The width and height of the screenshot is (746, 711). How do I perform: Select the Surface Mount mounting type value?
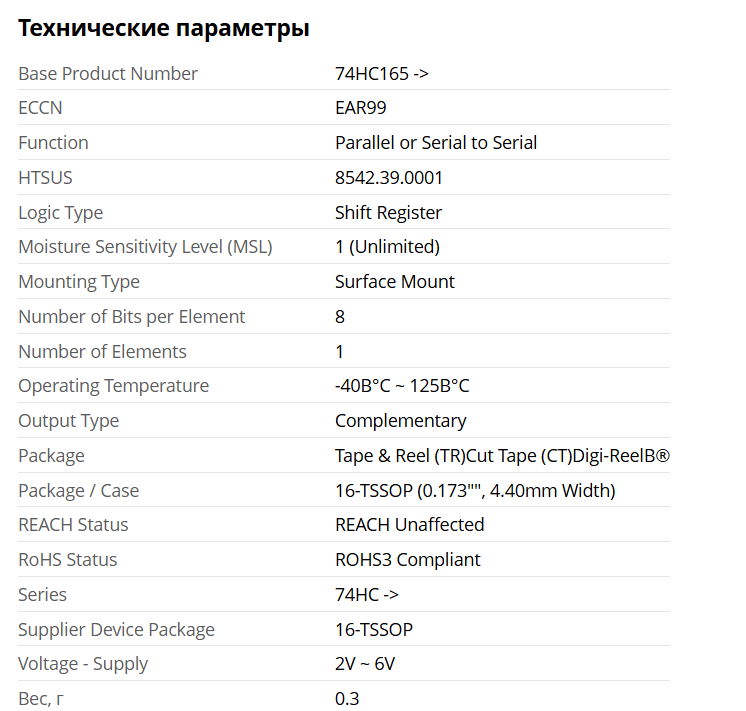[x=394, y=282]
